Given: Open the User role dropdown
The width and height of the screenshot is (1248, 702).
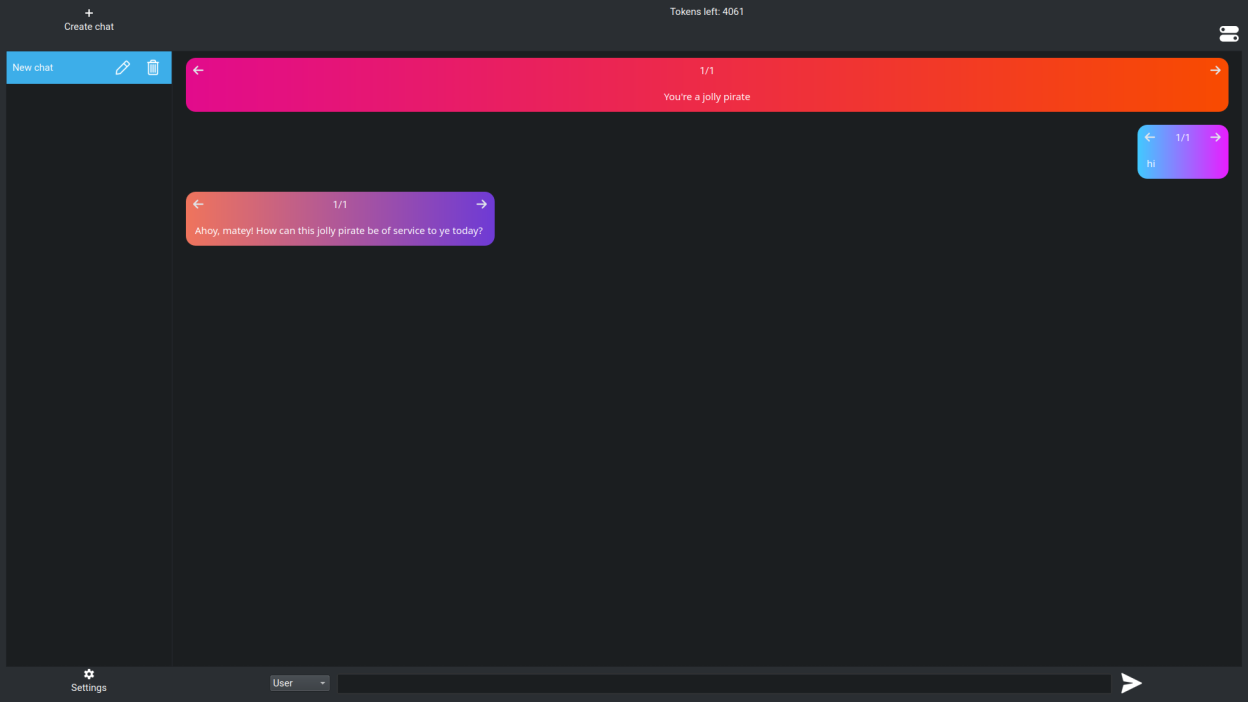Looking at the screenshot, I should (x=299, y=683).
